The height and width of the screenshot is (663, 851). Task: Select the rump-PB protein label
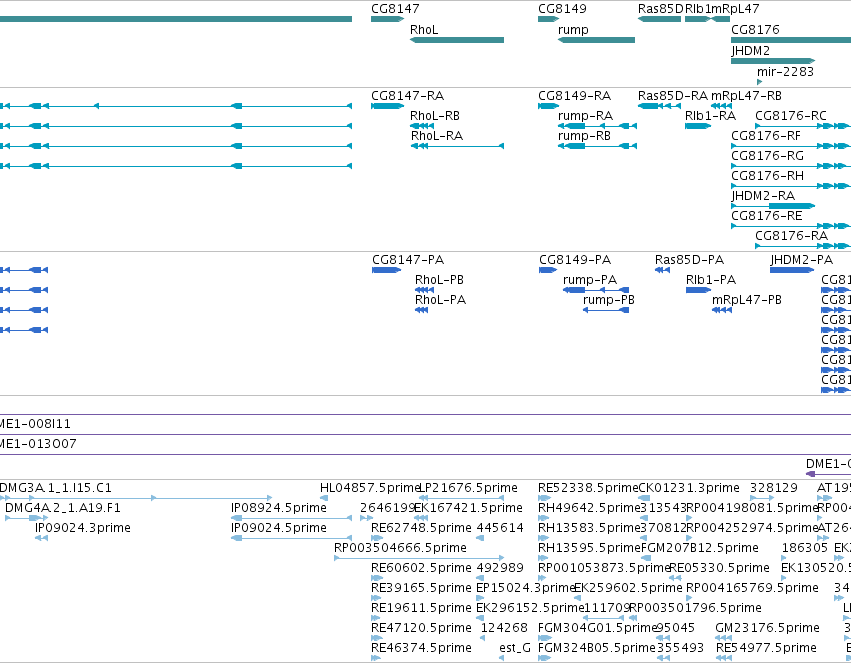click(x=609, y=300)
